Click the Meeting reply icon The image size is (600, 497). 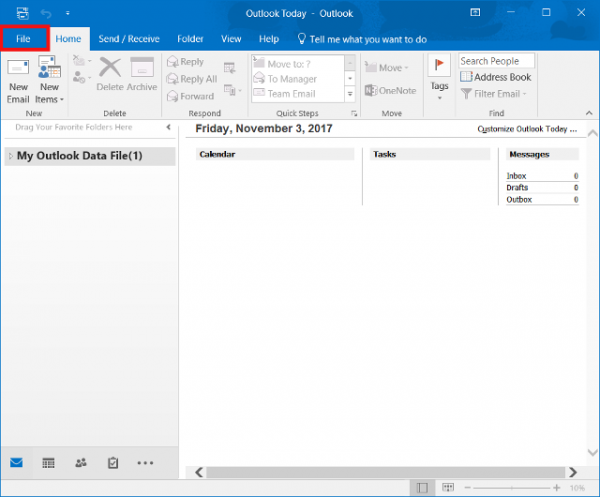click(x=230, y=68)
